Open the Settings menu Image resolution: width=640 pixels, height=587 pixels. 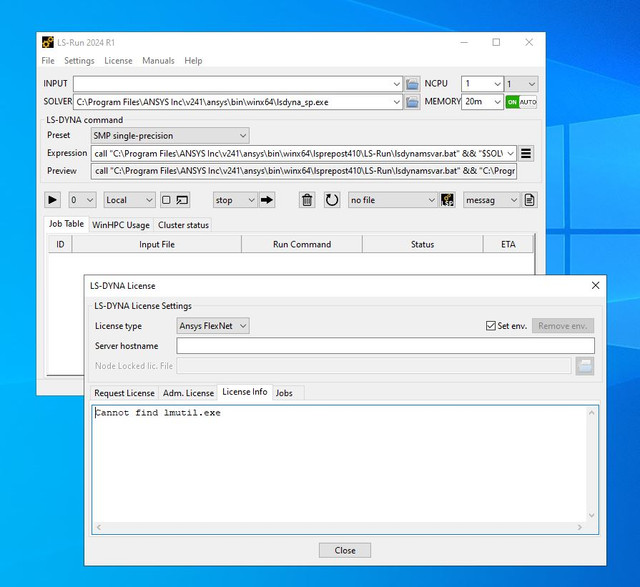coord(79,61)
